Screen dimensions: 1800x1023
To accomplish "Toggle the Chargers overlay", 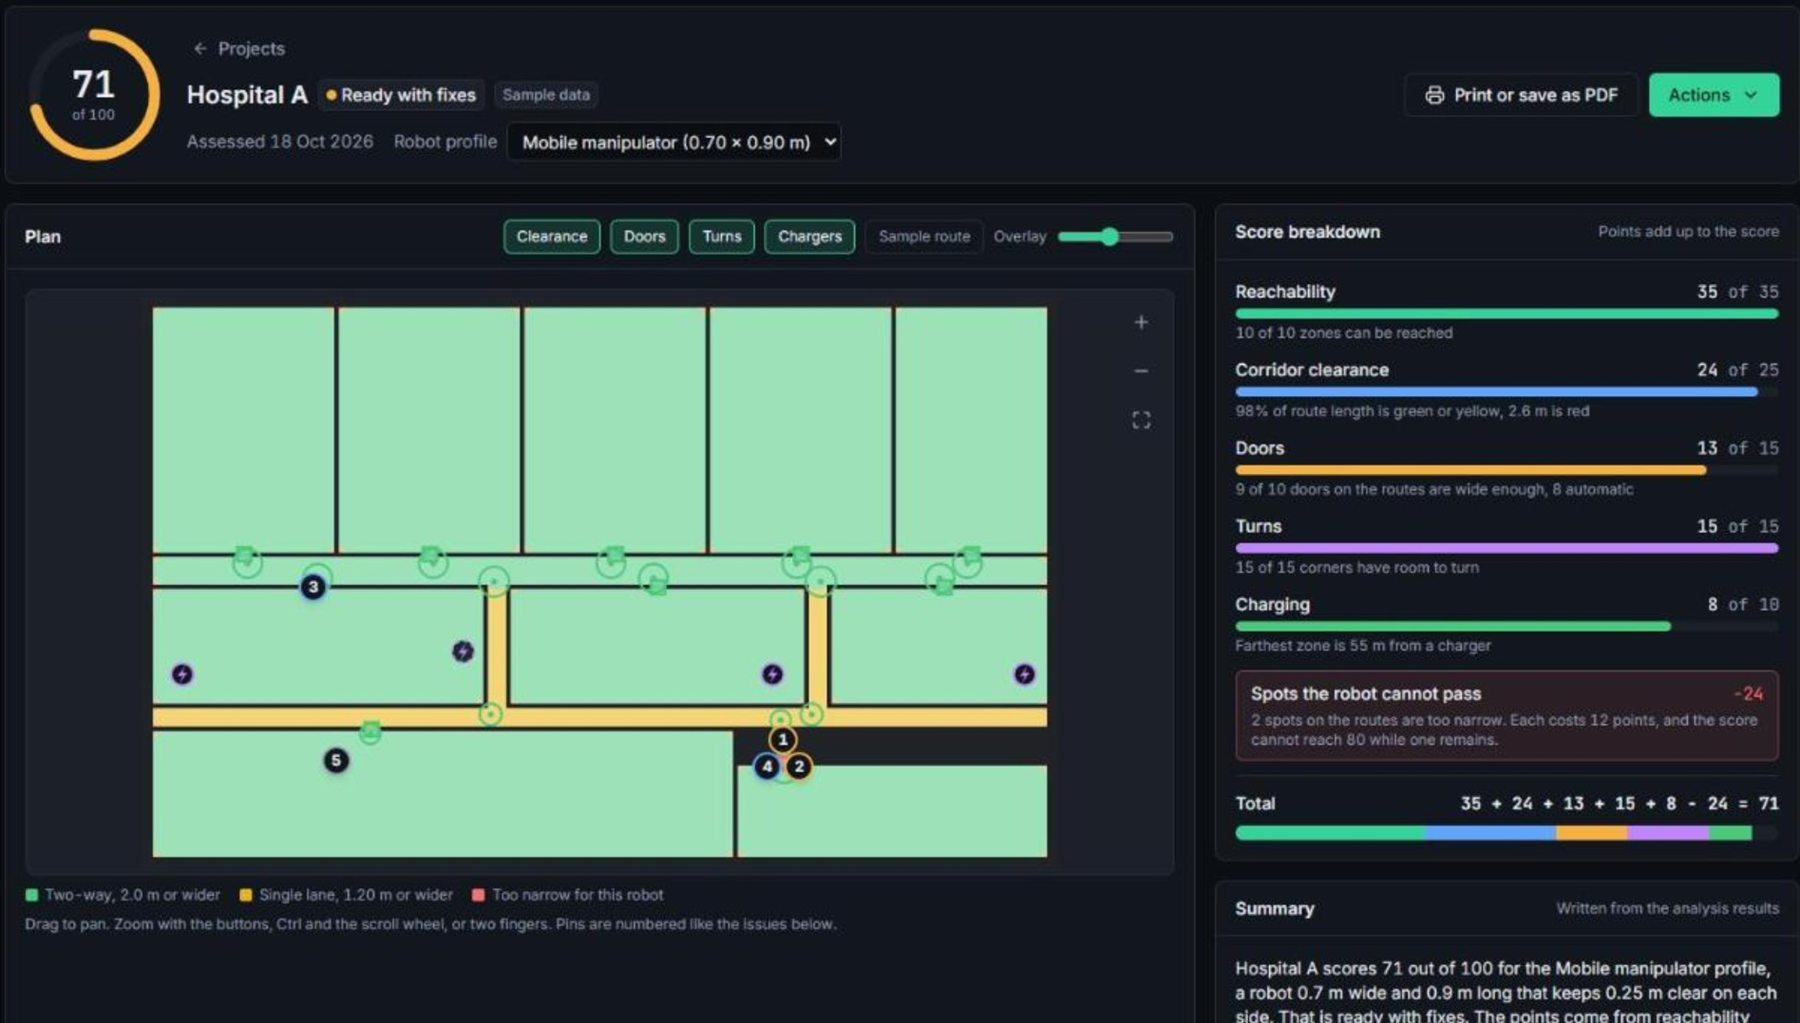I will coord(809,237).
